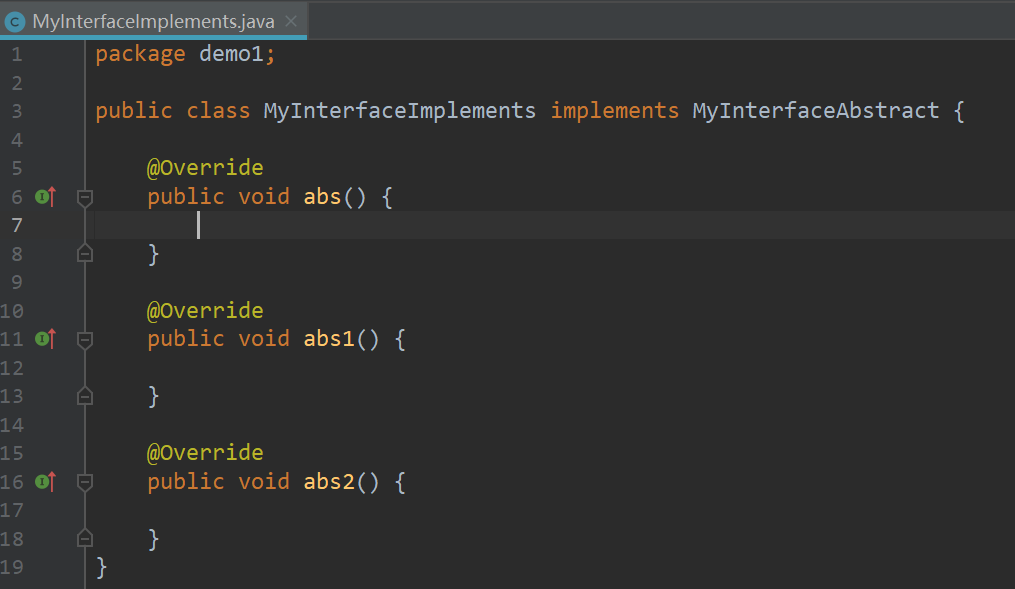Click the 'implements' keyword

click(x=614, y=111)
